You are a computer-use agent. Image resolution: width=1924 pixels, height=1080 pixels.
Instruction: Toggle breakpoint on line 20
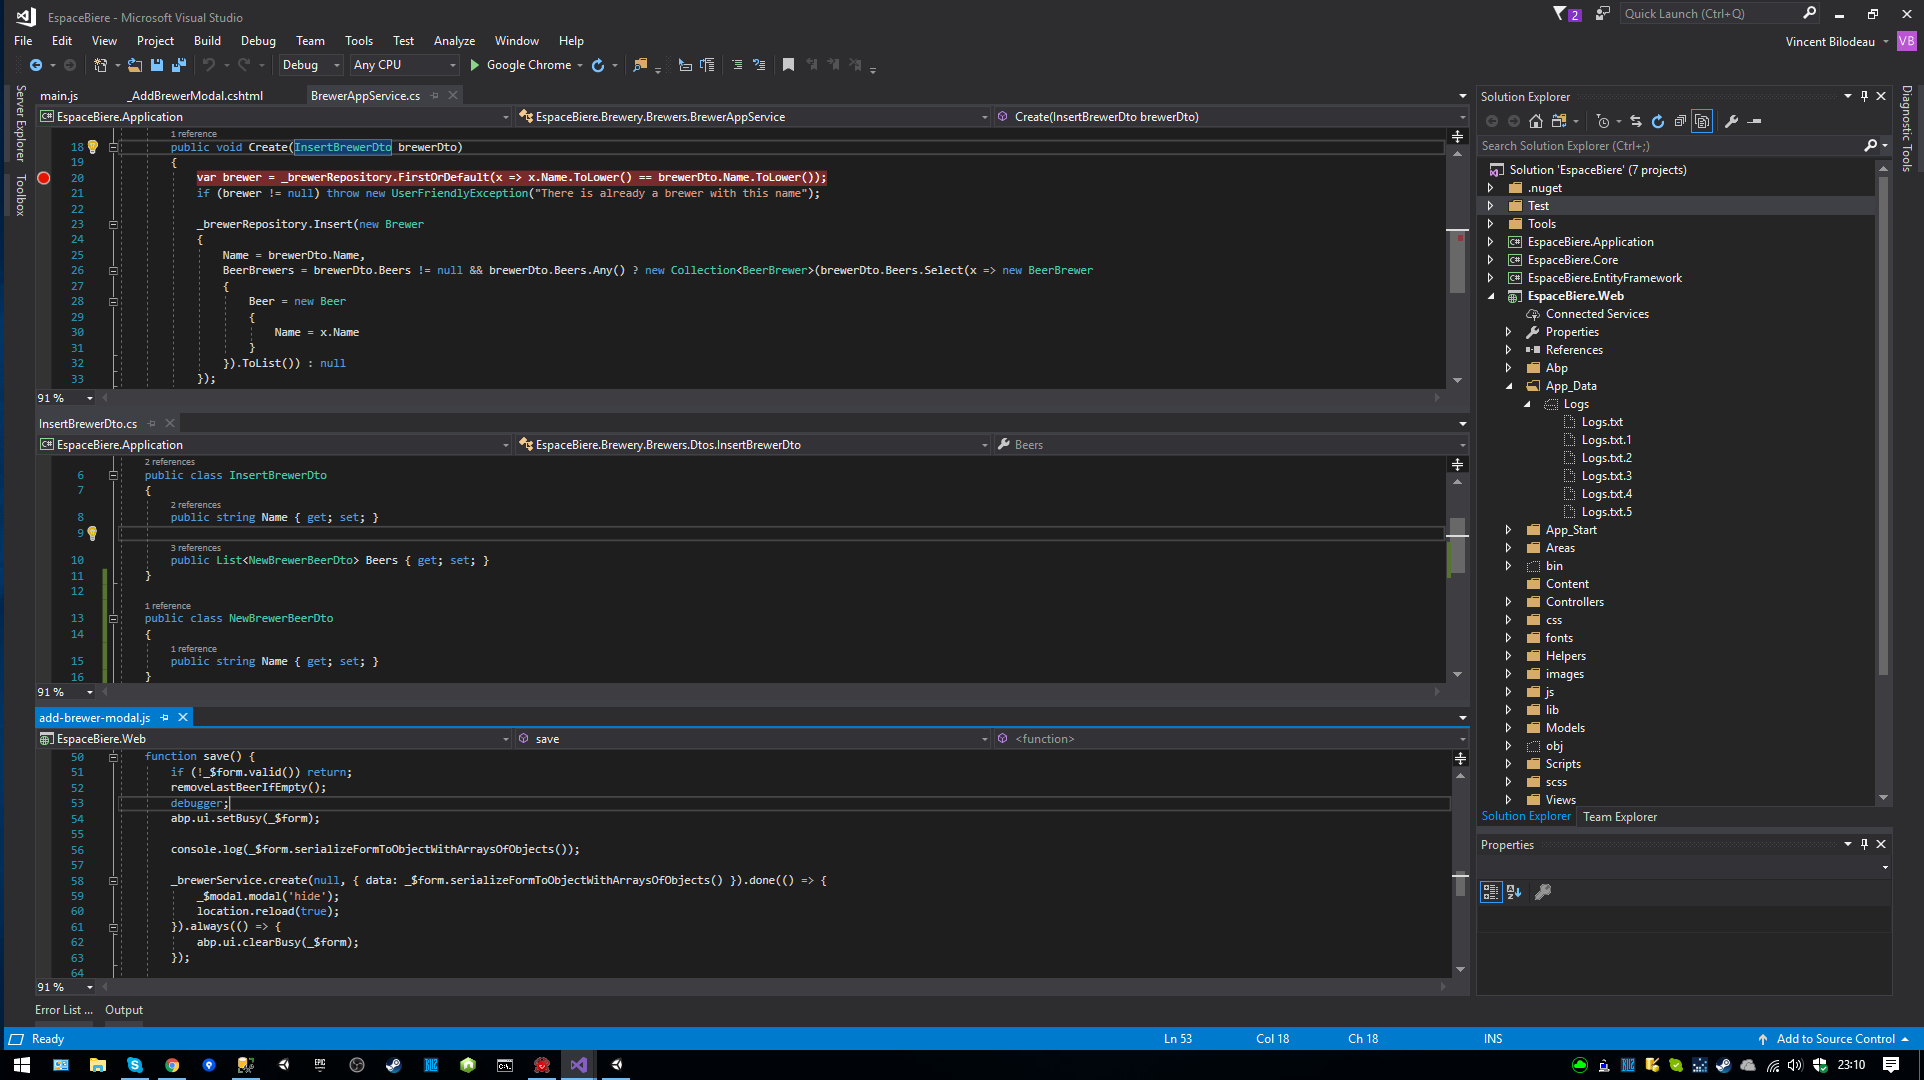pyautogui.click(x=44, y=178)
